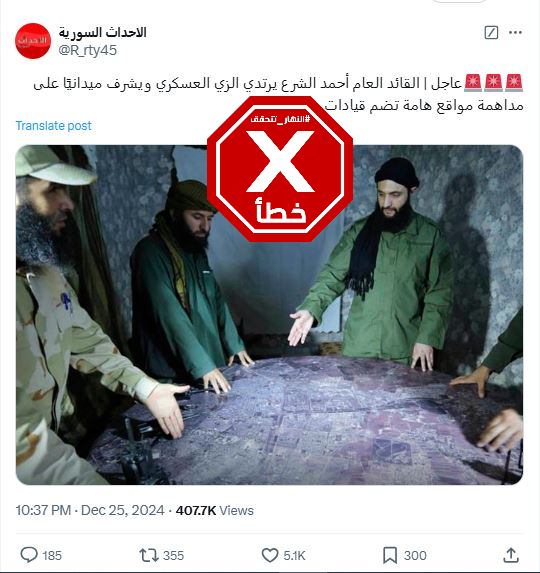
Task: Click the Grok slash icon
Action: coord(491,33)
